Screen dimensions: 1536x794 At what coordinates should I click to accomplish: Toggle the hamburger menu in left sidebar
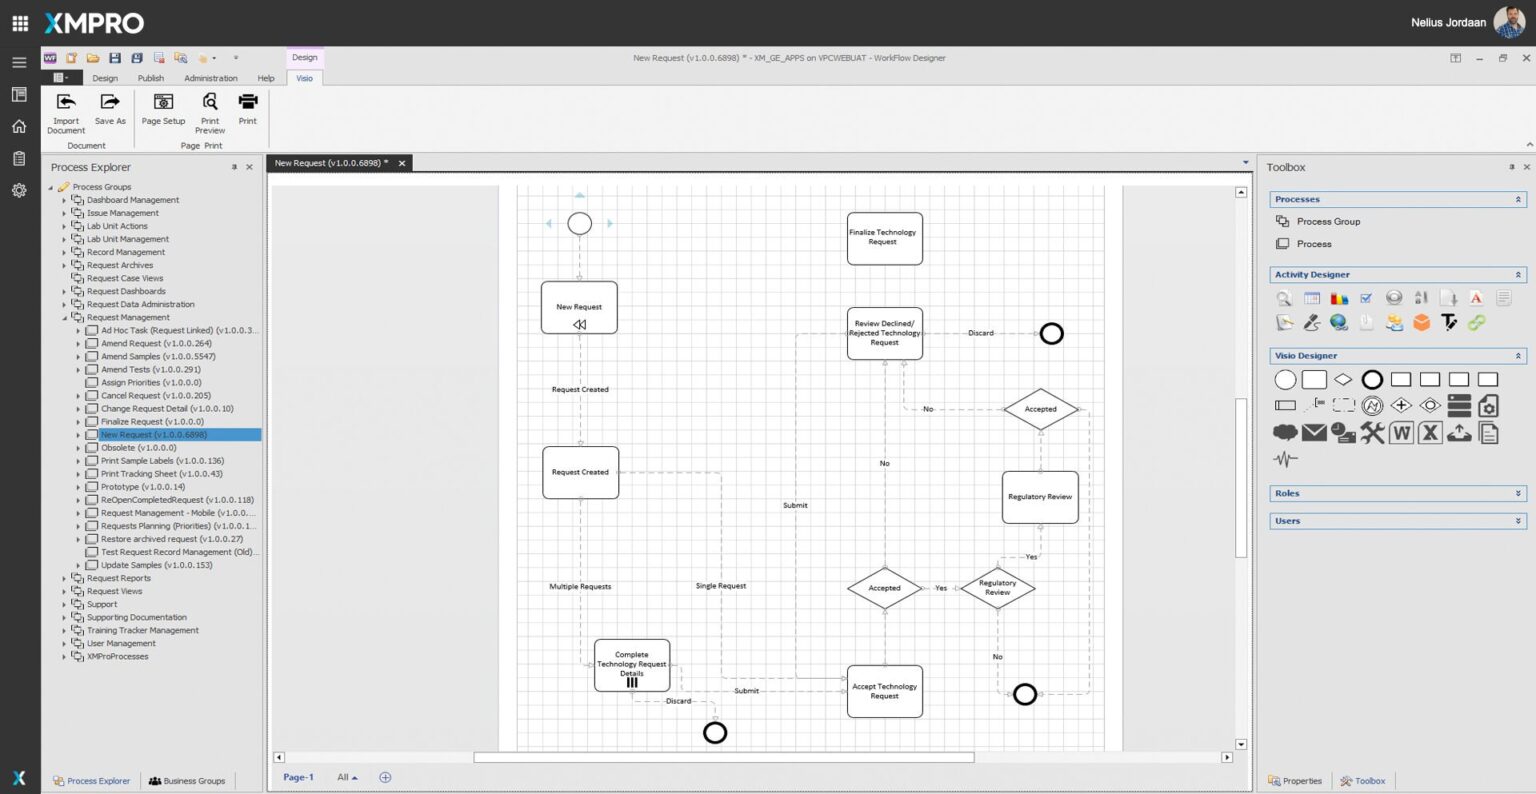[19, 62]
